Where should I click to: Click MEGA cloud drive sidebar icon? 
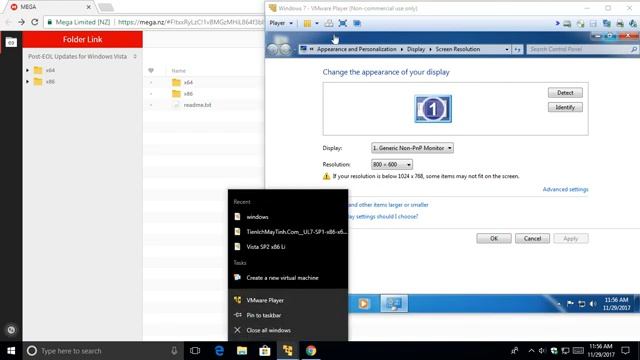pyautogui.click(x=11, y=42)
